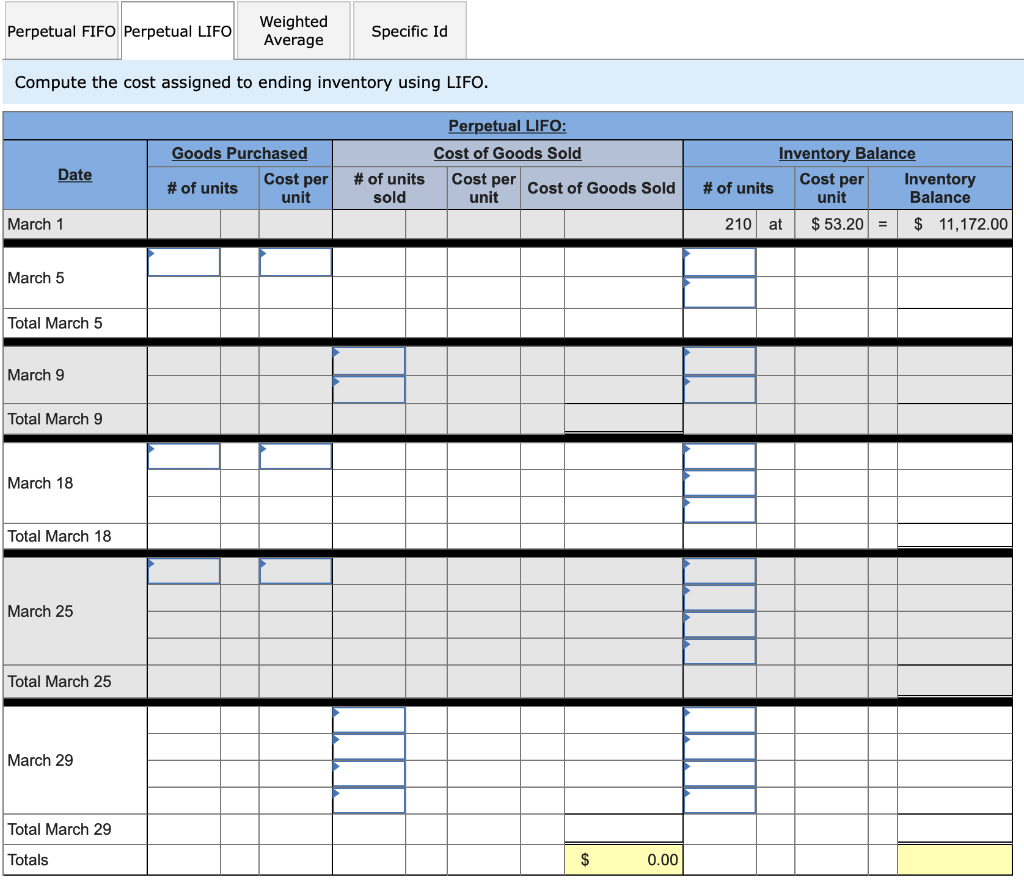Screen dimensions: 1024x883
Task: Switch to the Perpetual FIFO tab
Action: tap(61, 30)
